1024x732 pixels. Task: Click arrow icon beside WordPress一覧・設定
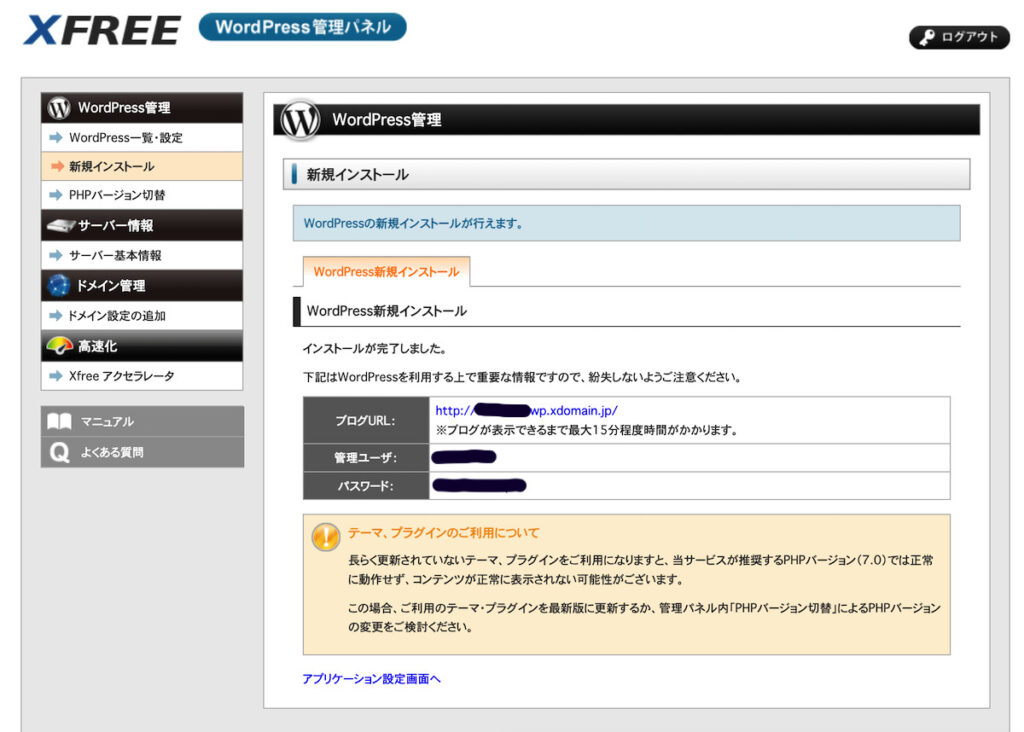point(56,138)
